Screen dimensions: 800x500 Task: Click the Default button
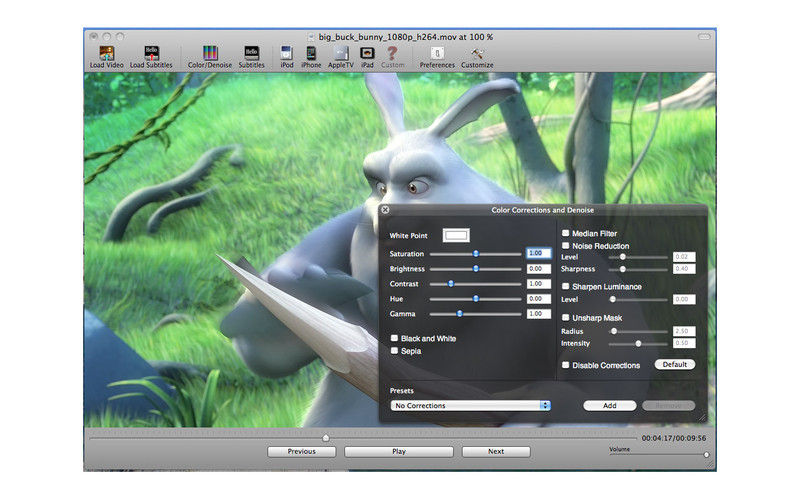[x=674, y=364]
